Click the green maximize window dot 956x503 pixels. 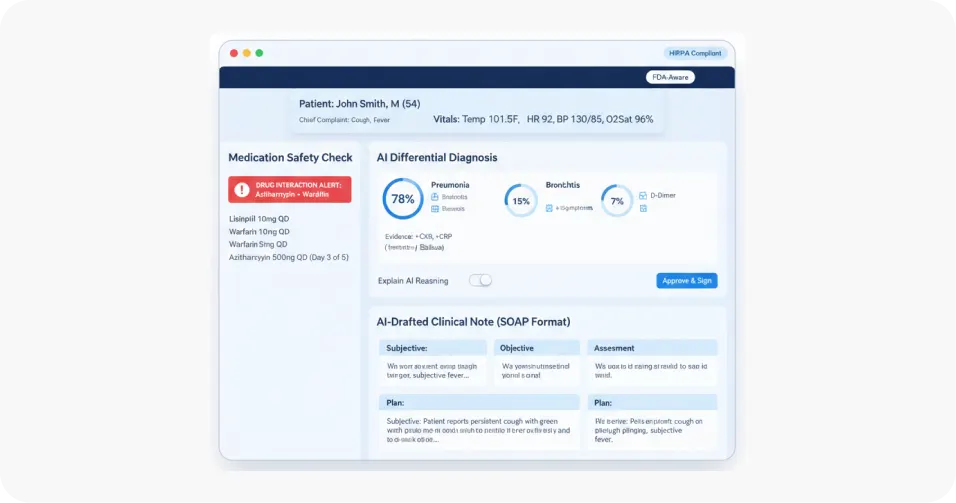(x=259, y=53)
